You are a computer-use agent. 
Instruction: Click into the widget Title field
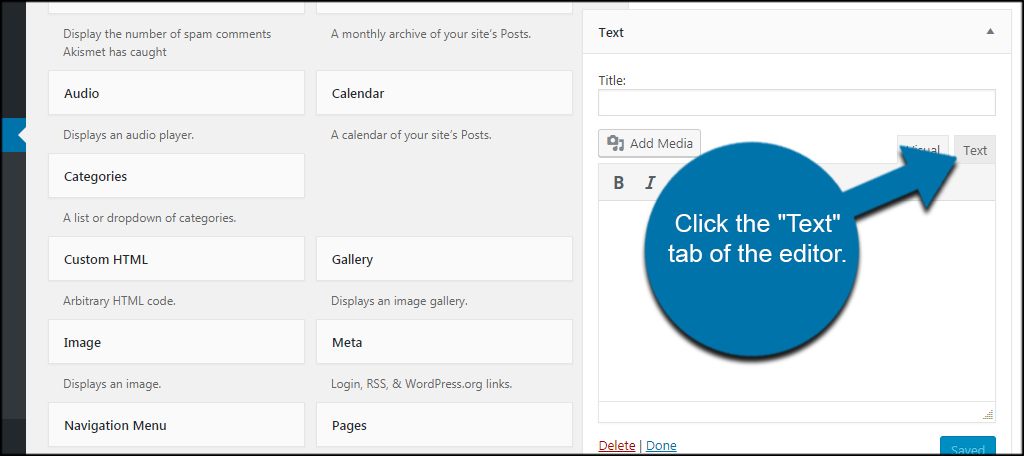coord(796,103)
